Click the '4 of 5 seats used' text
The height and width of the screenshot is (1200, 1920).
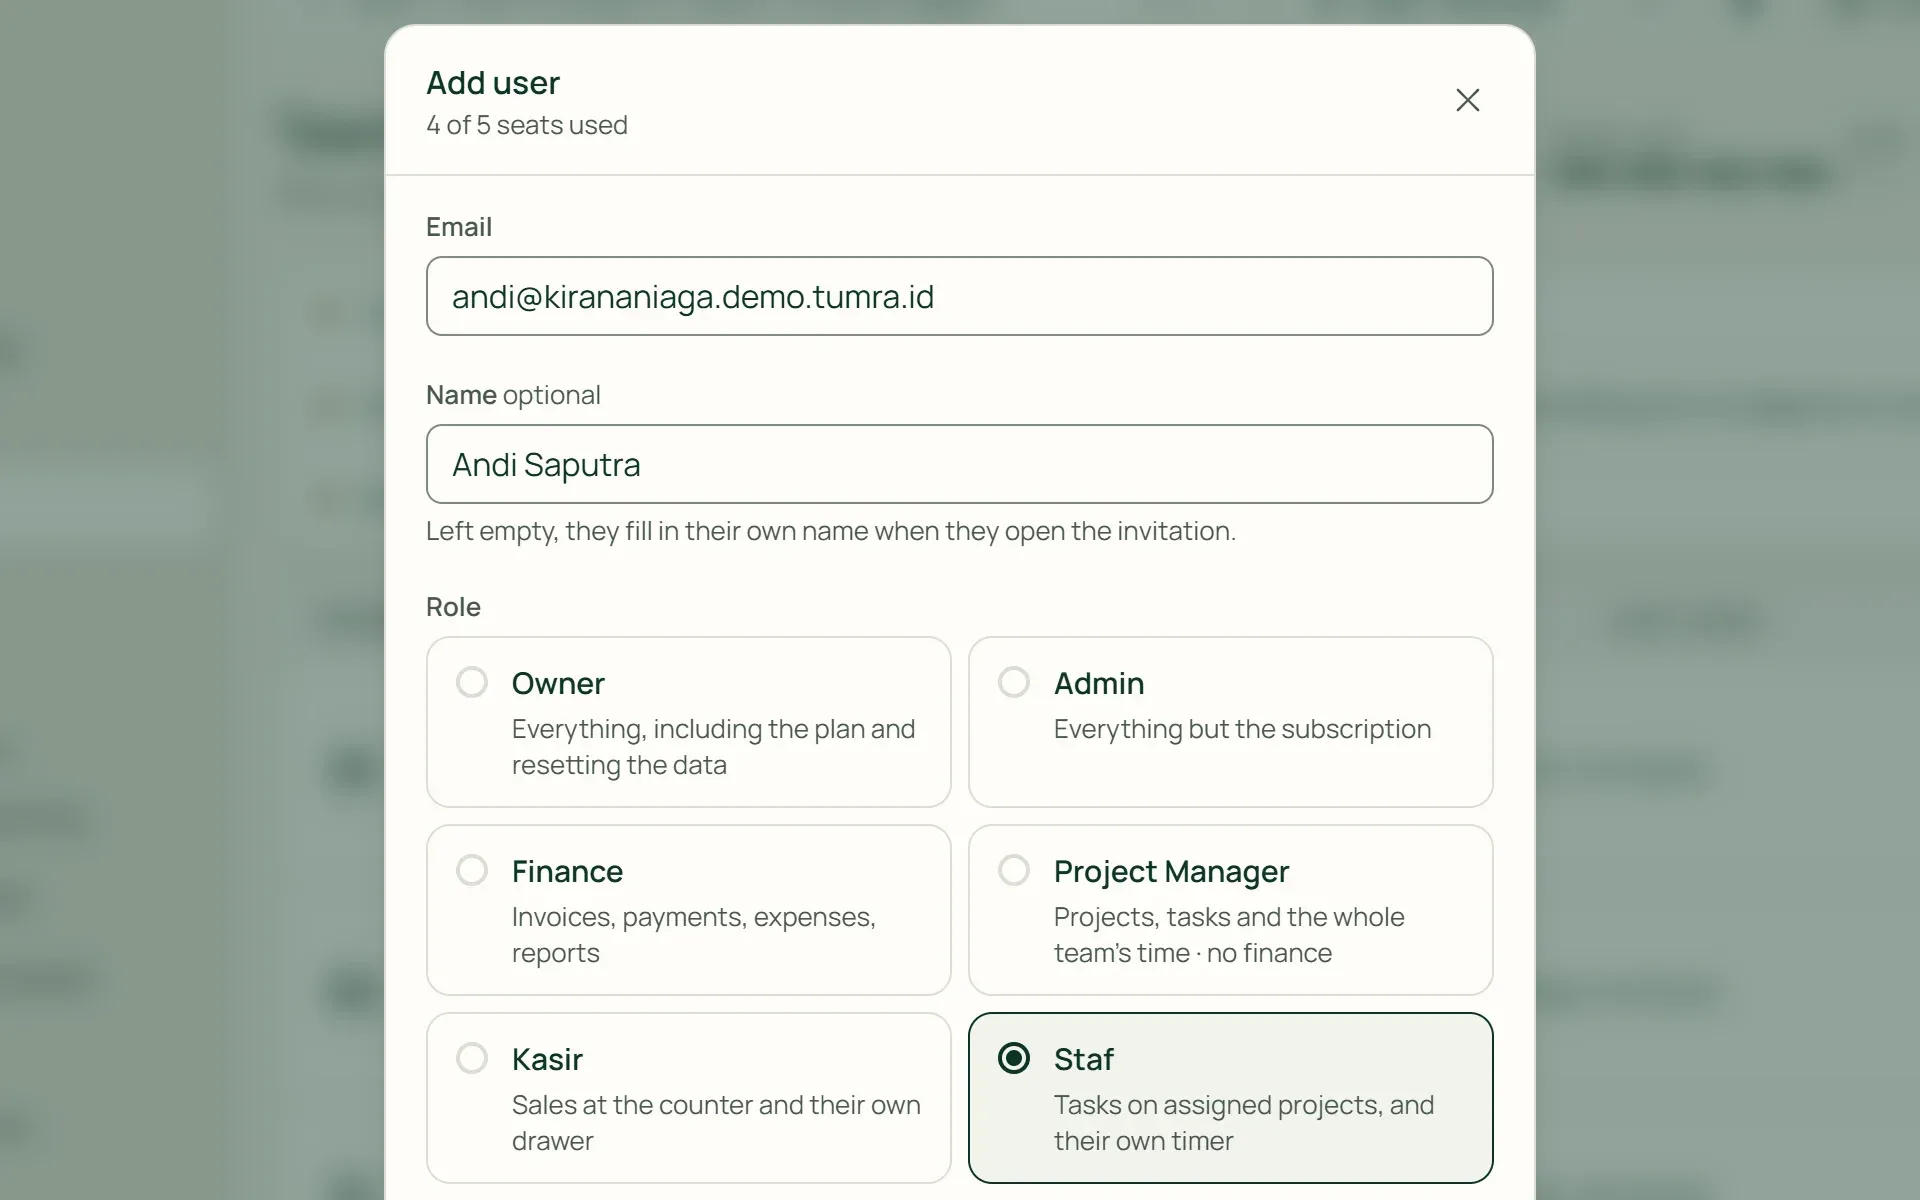click(527, 125)
